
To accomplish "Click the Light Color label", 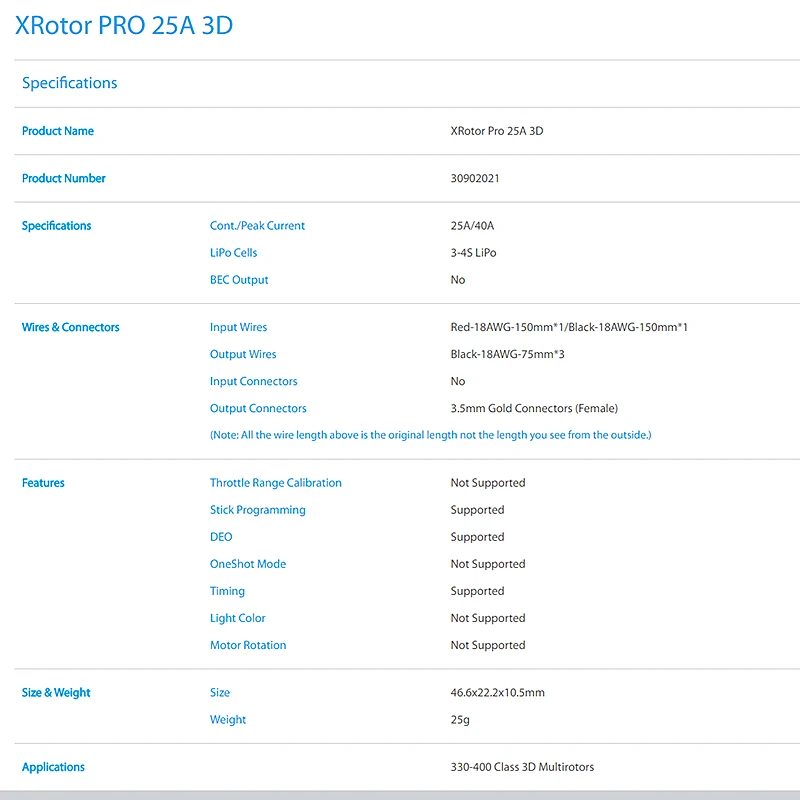I will (238, 618).
